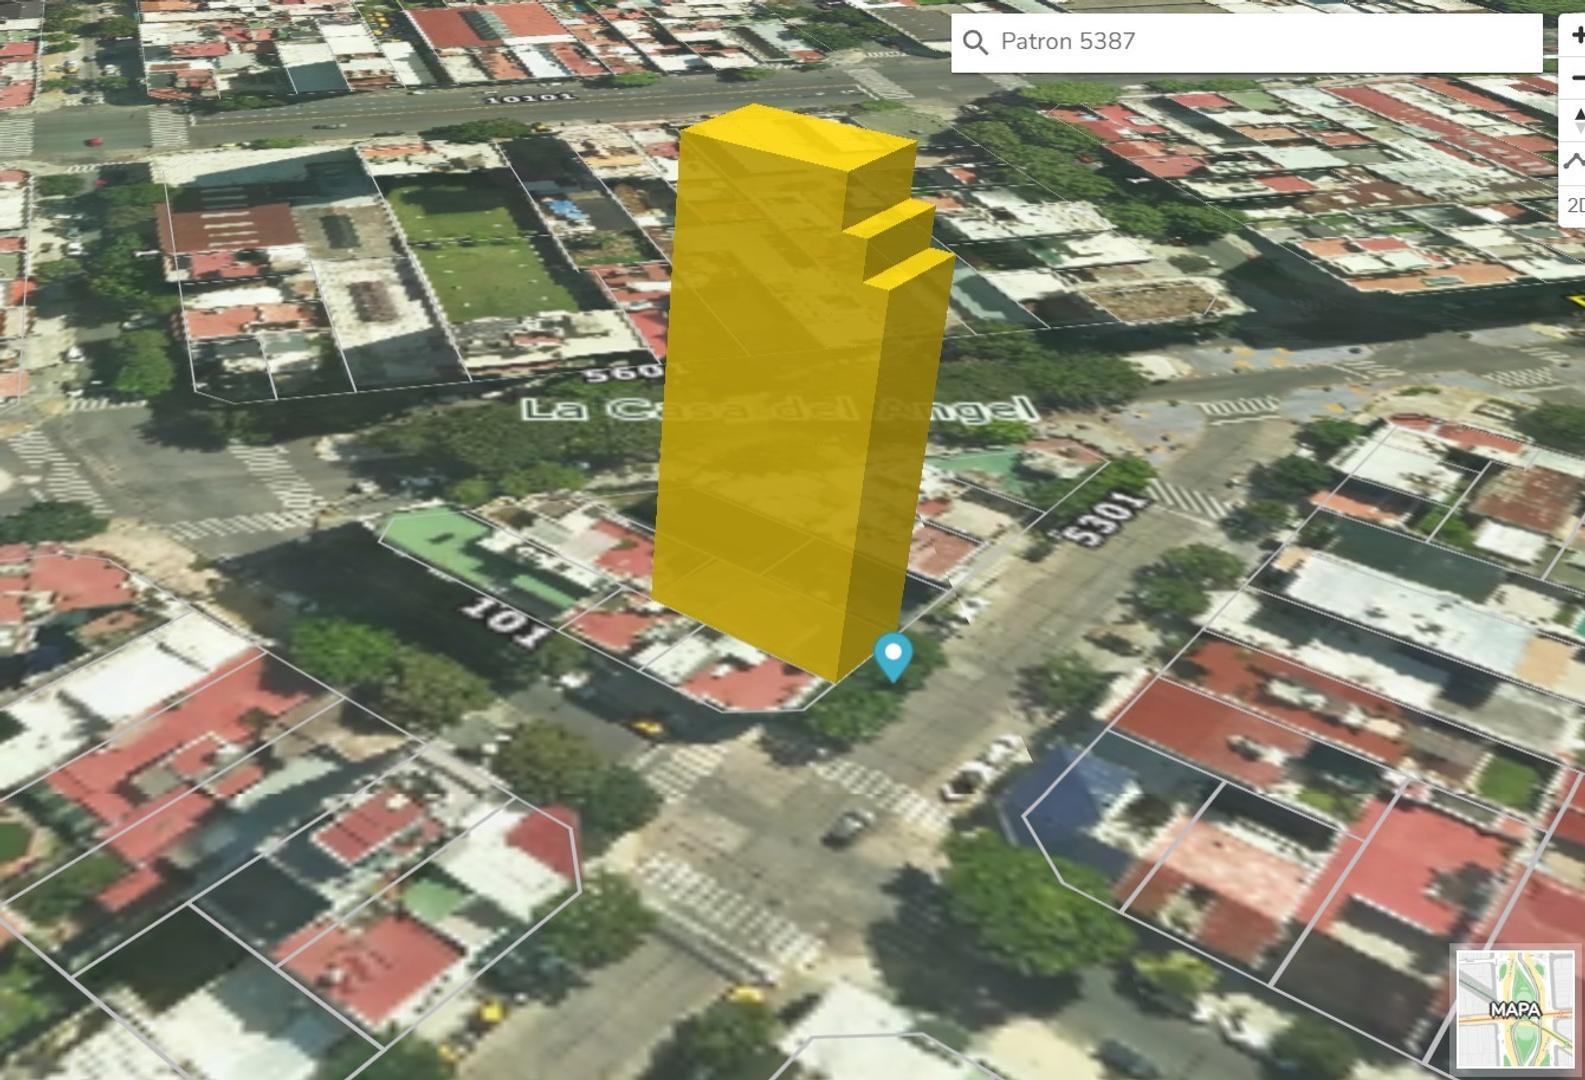
Task: Reset map orientation with compass arrows
Action: 1576,122
